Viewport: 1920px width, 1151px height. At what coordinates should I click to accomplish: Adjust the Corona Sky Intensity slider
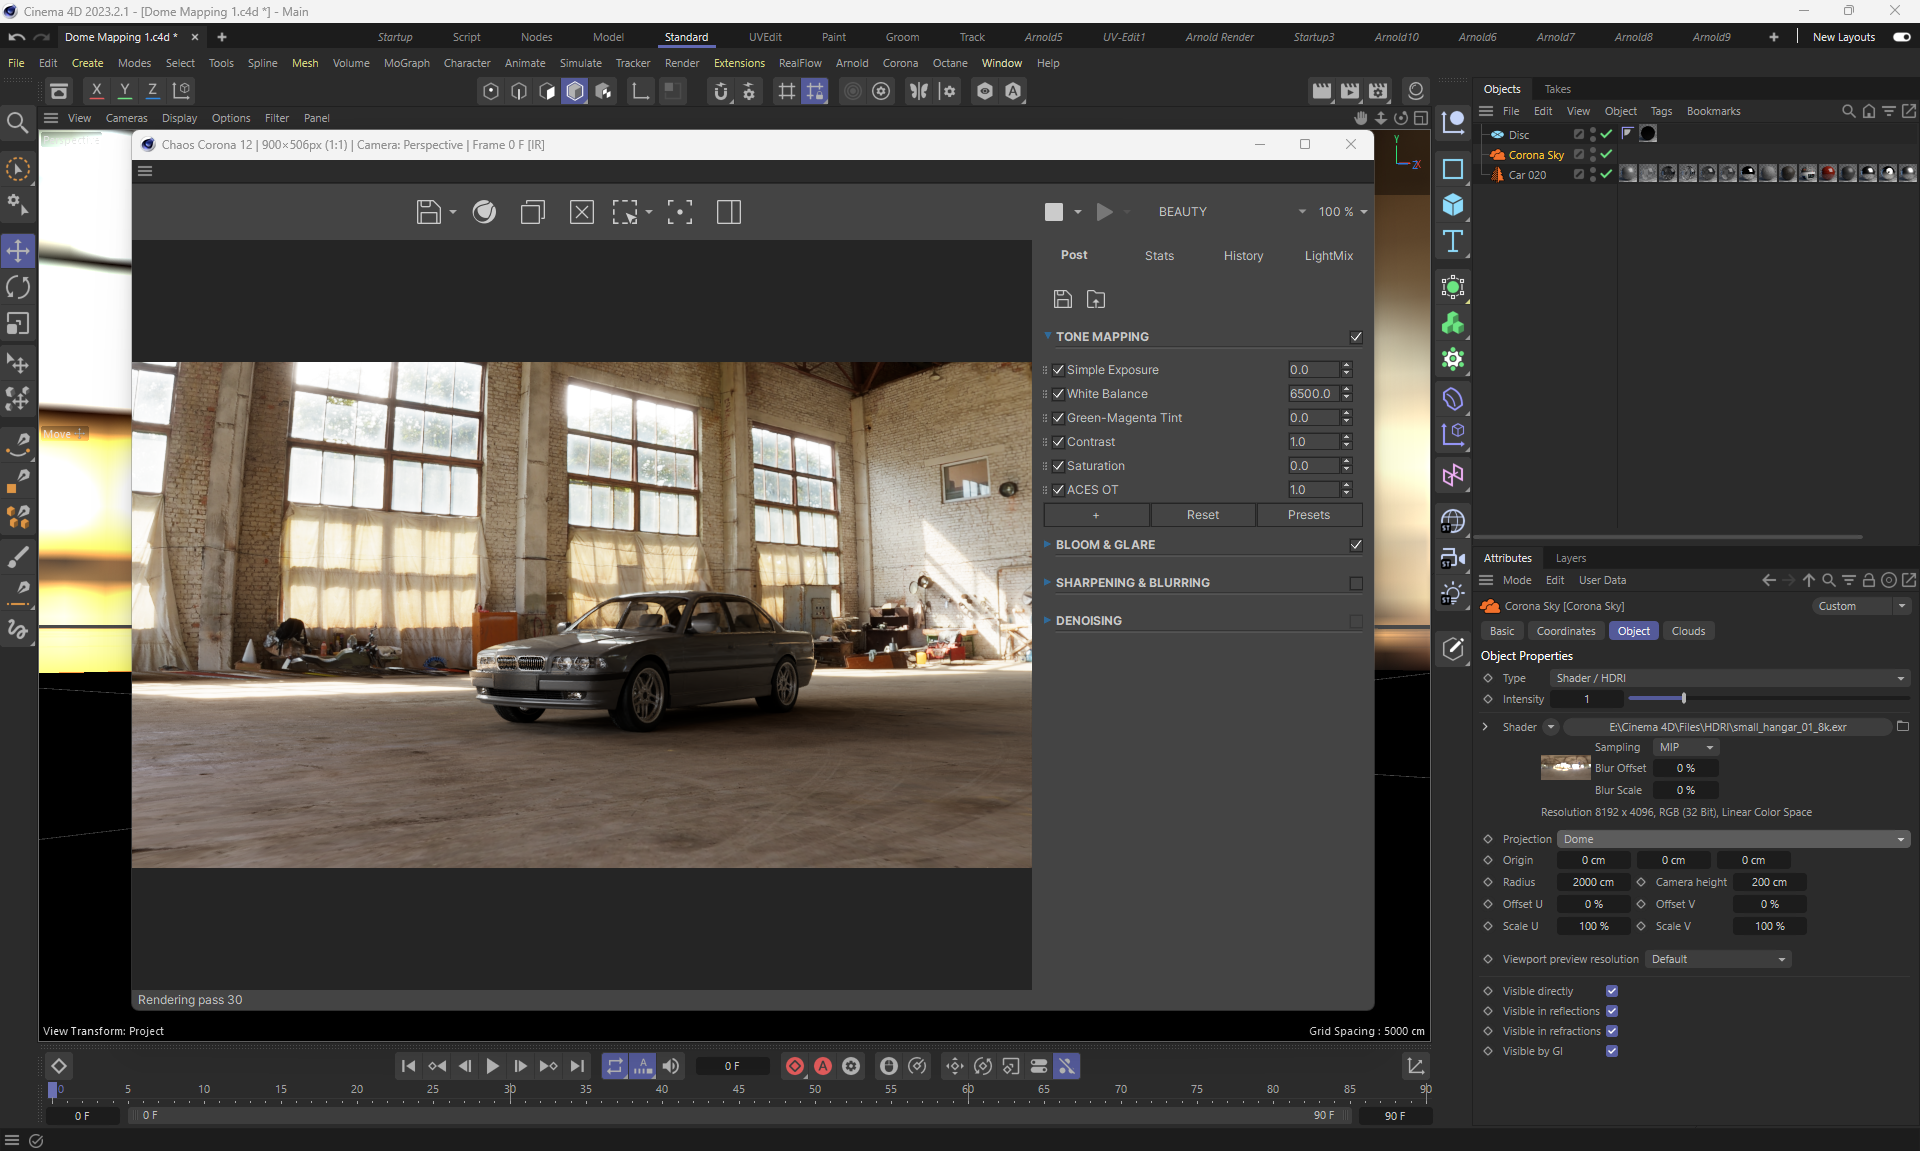[x=1683, y=699]
